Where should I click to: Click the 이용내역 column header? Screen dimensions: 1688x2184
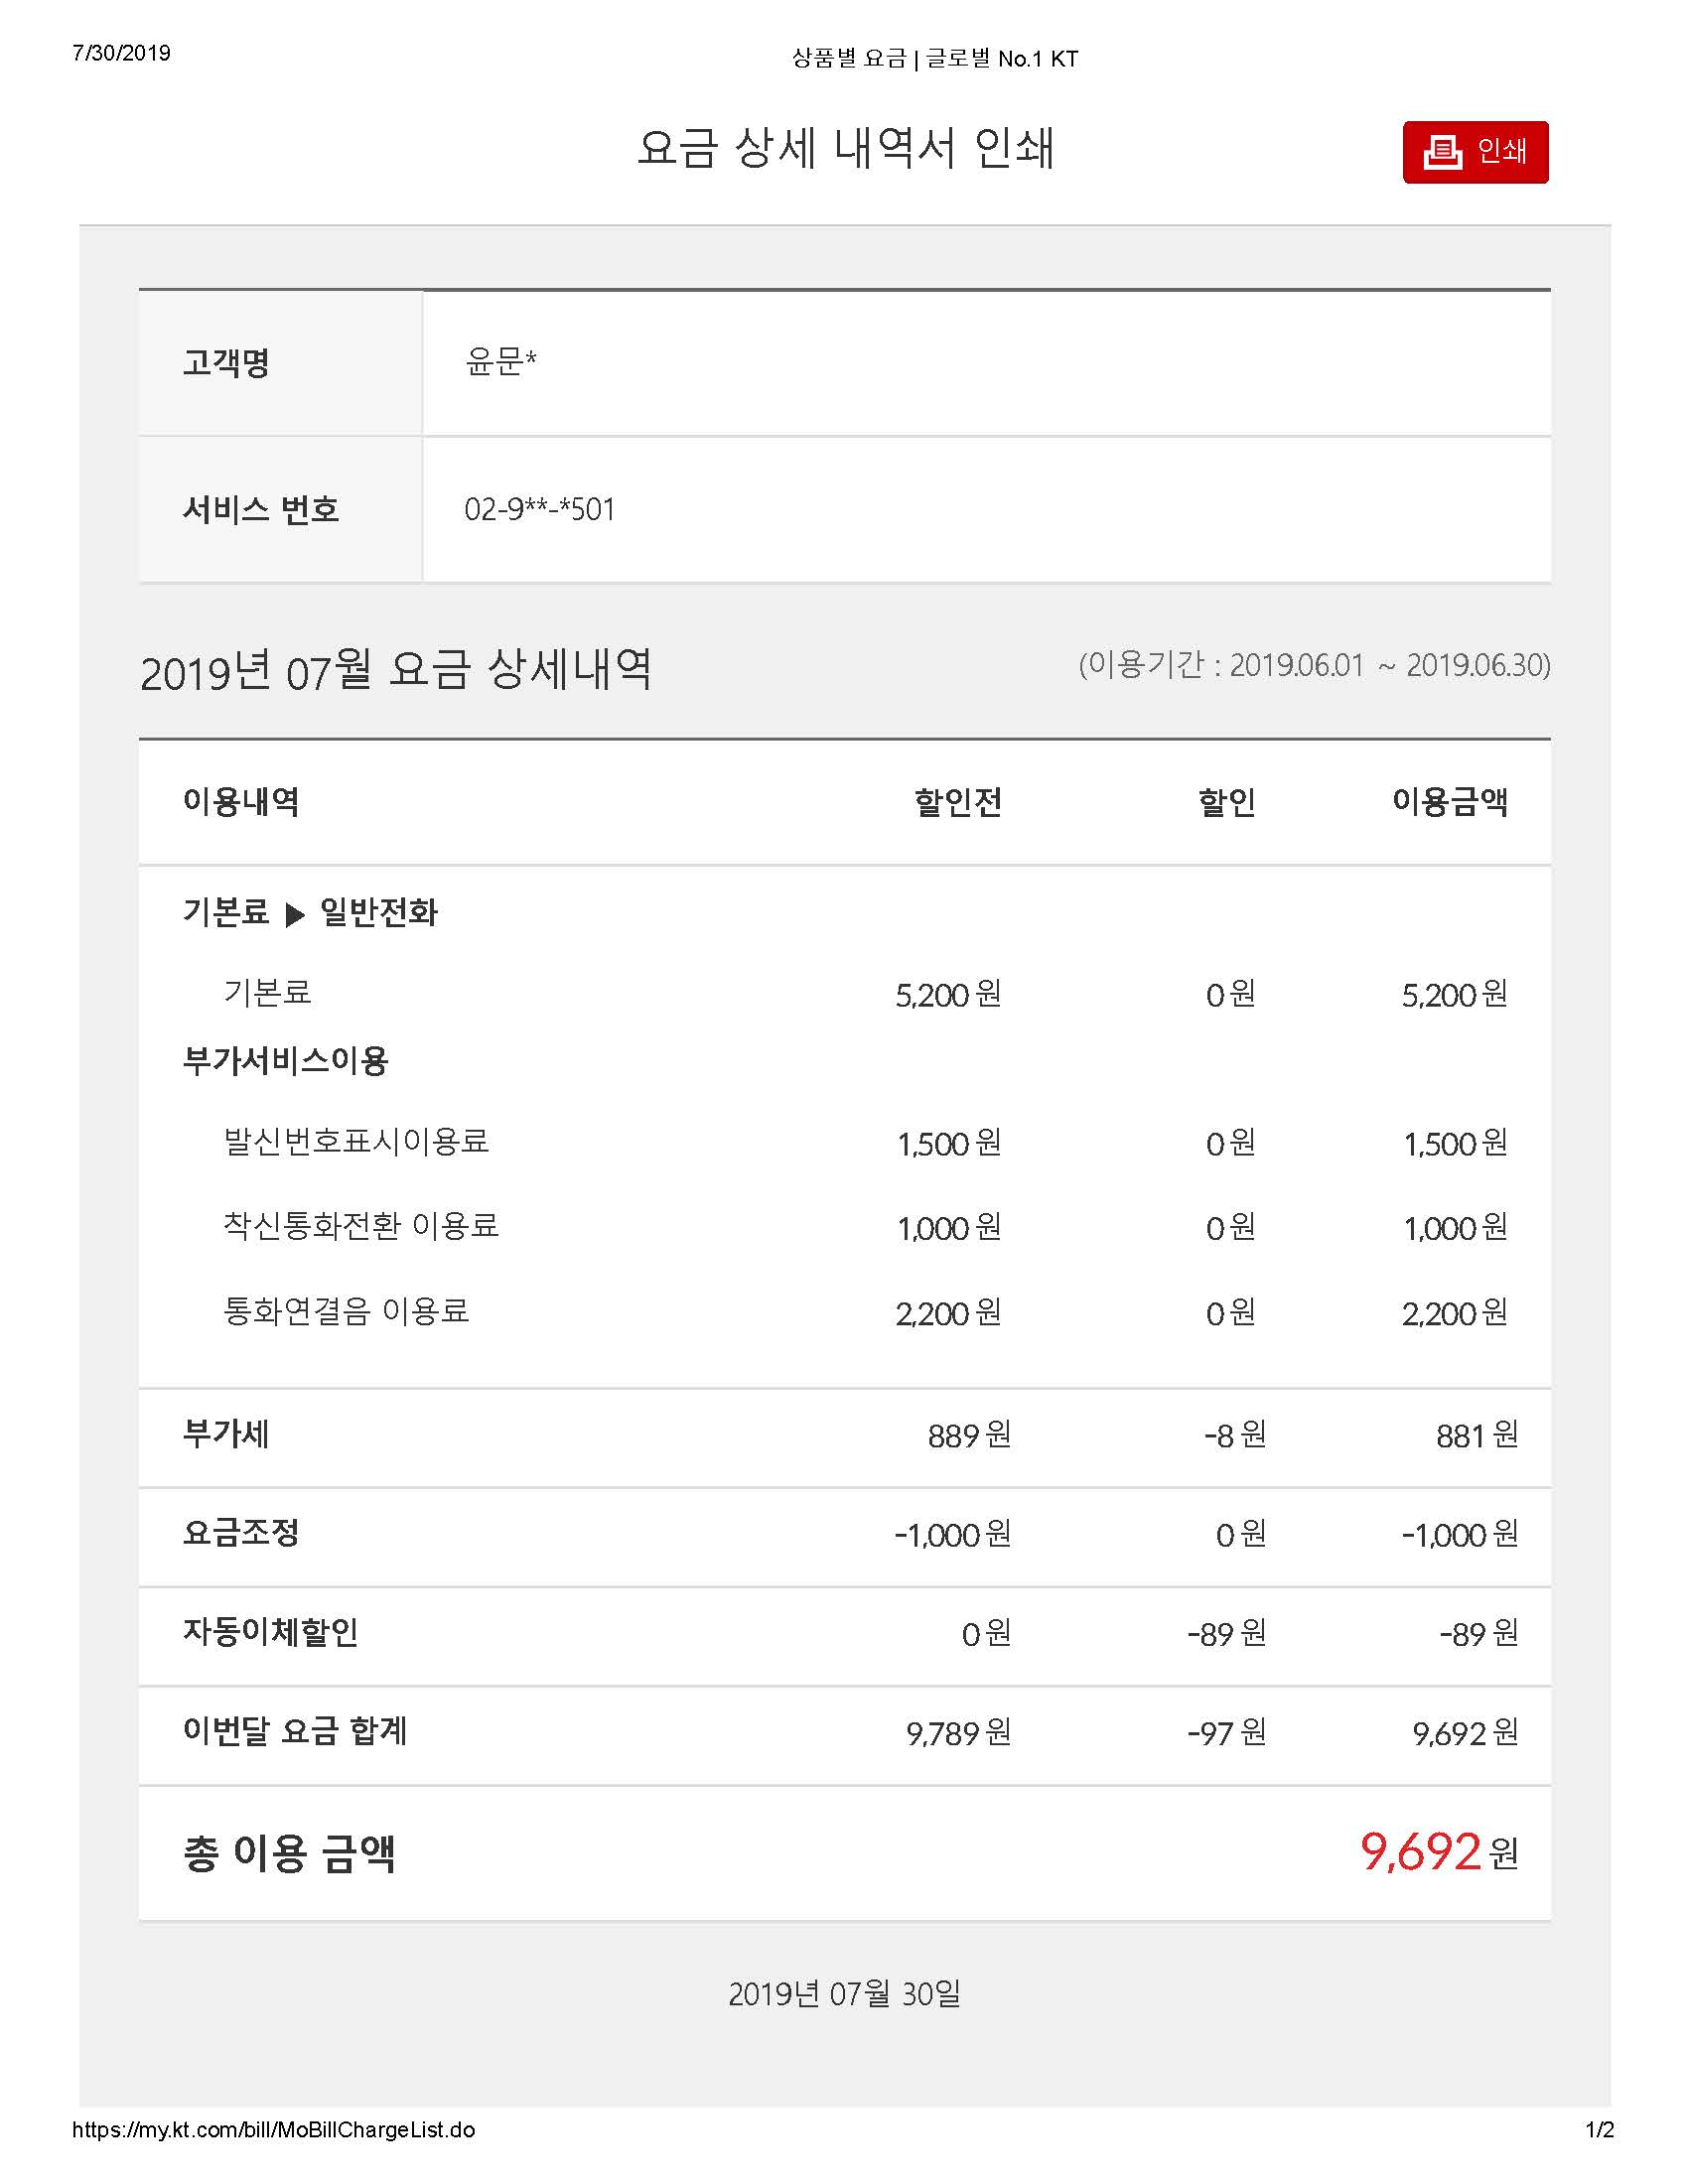click(x=241, y=802)
